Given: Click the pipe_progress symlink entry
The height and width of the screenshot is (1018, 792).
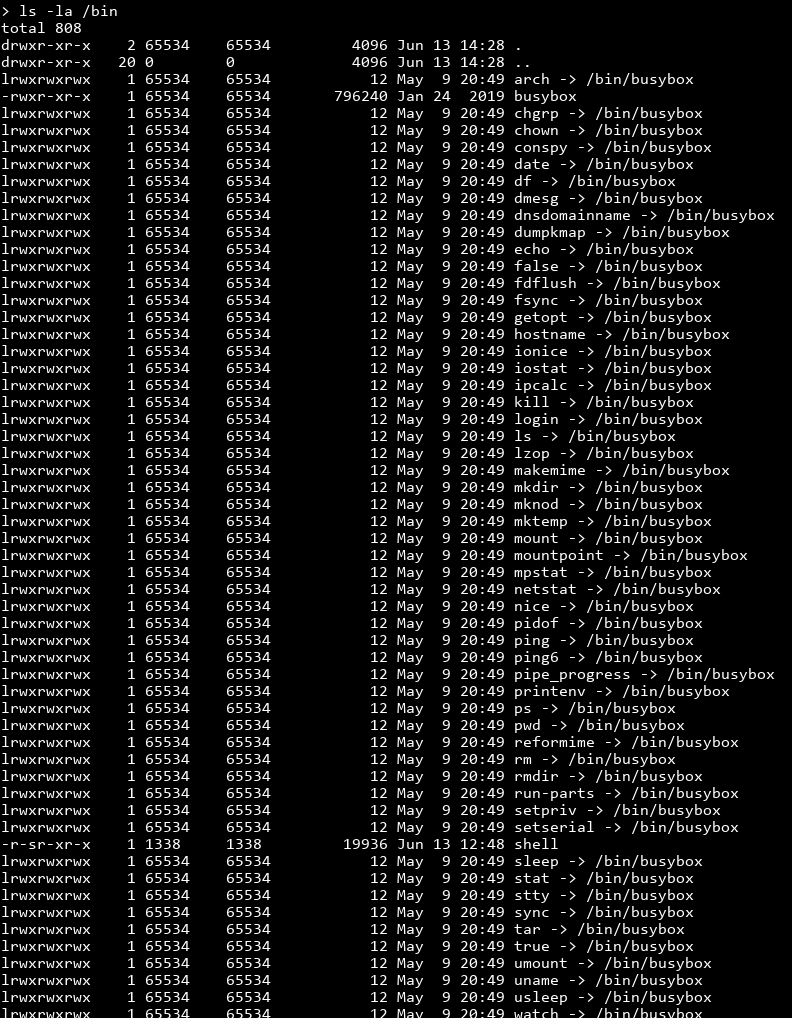Looking at the screenshot, I should 644,674.
